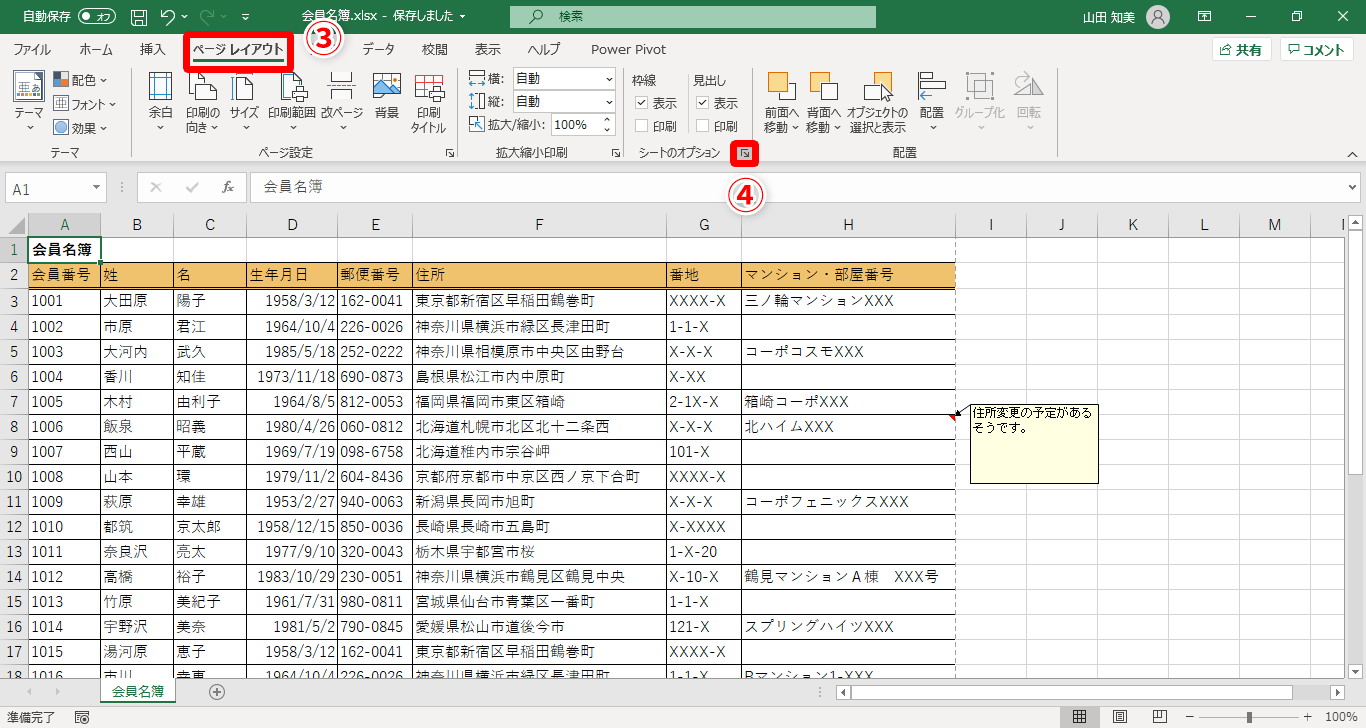The width and height of the screenshot is (1366, 728).
Task: Open the 拡大縮小印刷 dialog launcher
Action: pyautogui.click(x=616, y=153)
